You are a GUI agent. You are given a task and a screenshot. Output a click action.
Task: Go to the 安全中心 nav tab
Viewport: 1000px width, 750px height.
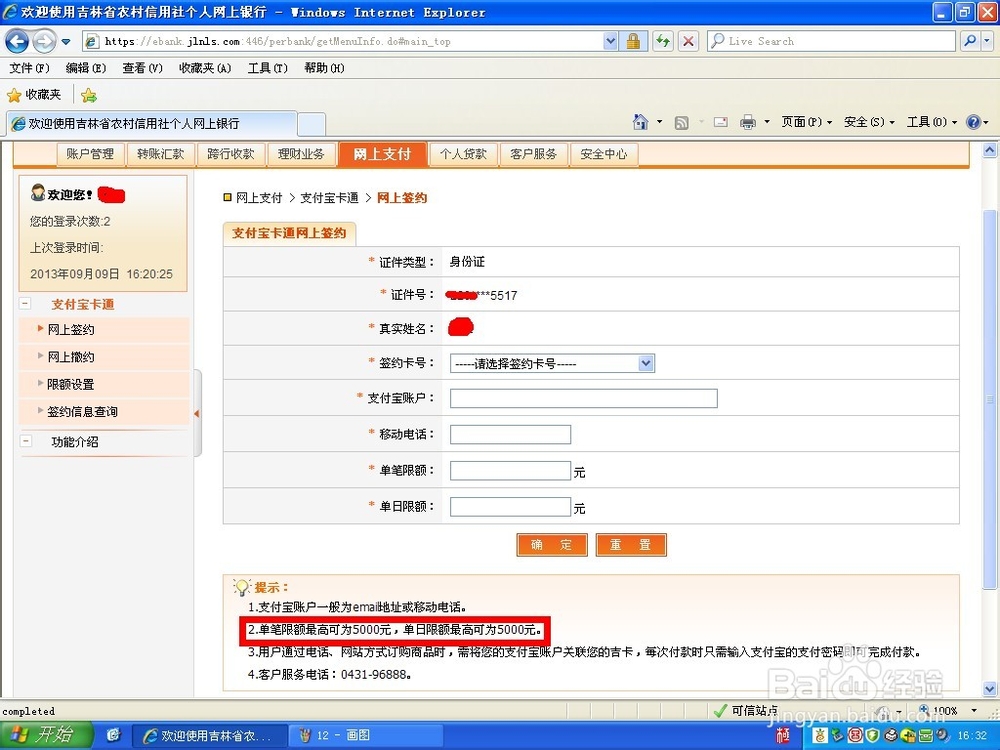pyautogui.click(x=603, y=154)
